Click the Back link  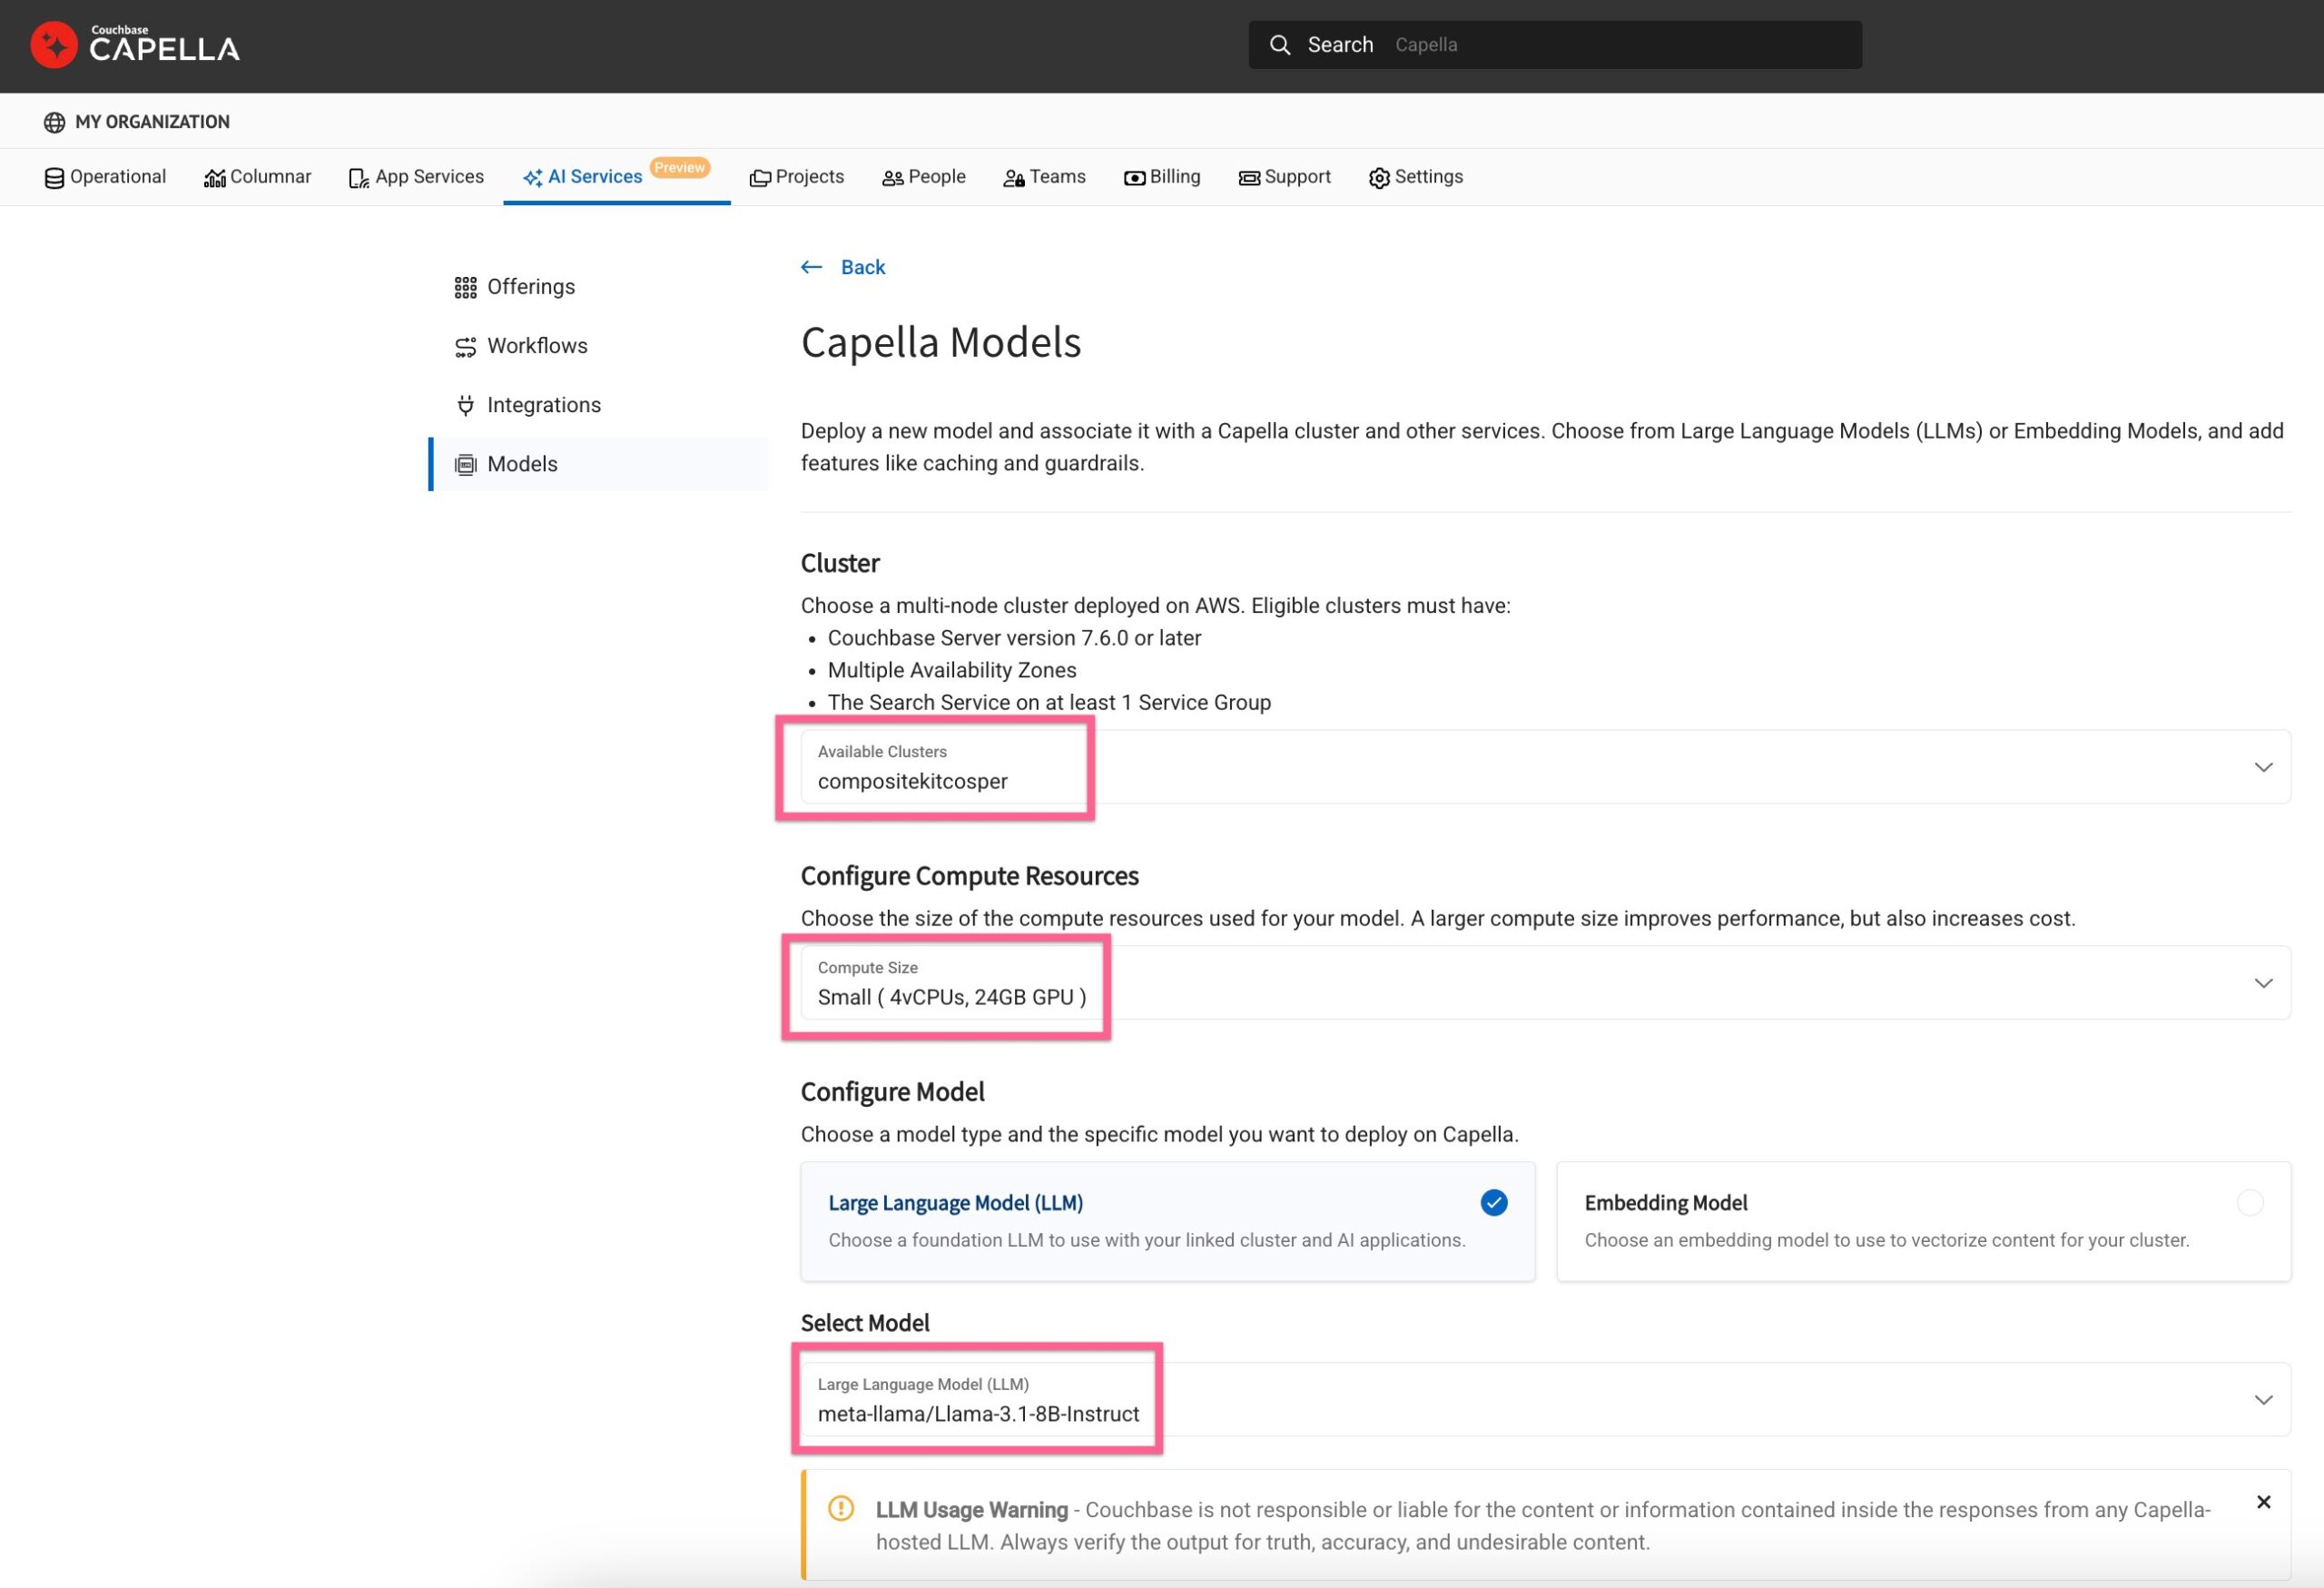(x=863, y=267)
